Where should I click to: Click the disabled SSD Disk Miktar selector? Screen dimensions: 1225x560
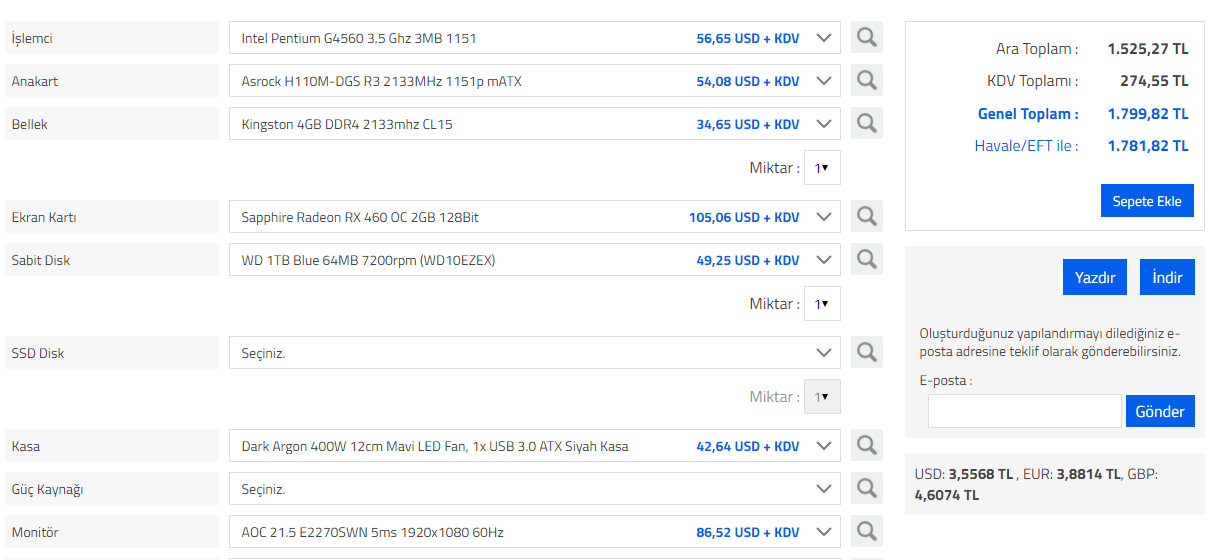[x=822, y=397]
